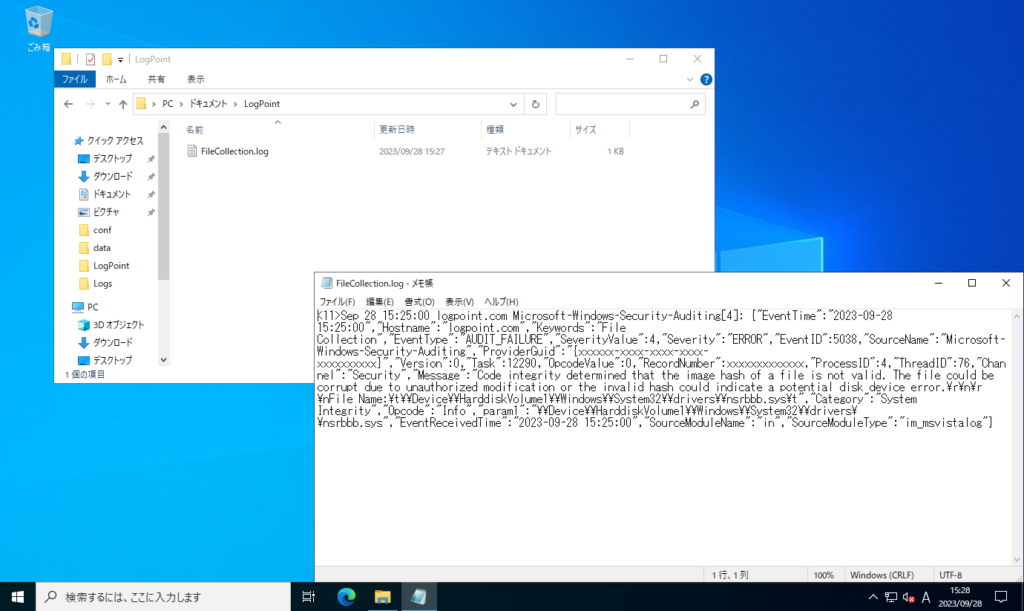Open the Logs folder in sidebar
Screen dimensions: 1024x611
click(x=95, y=283)
